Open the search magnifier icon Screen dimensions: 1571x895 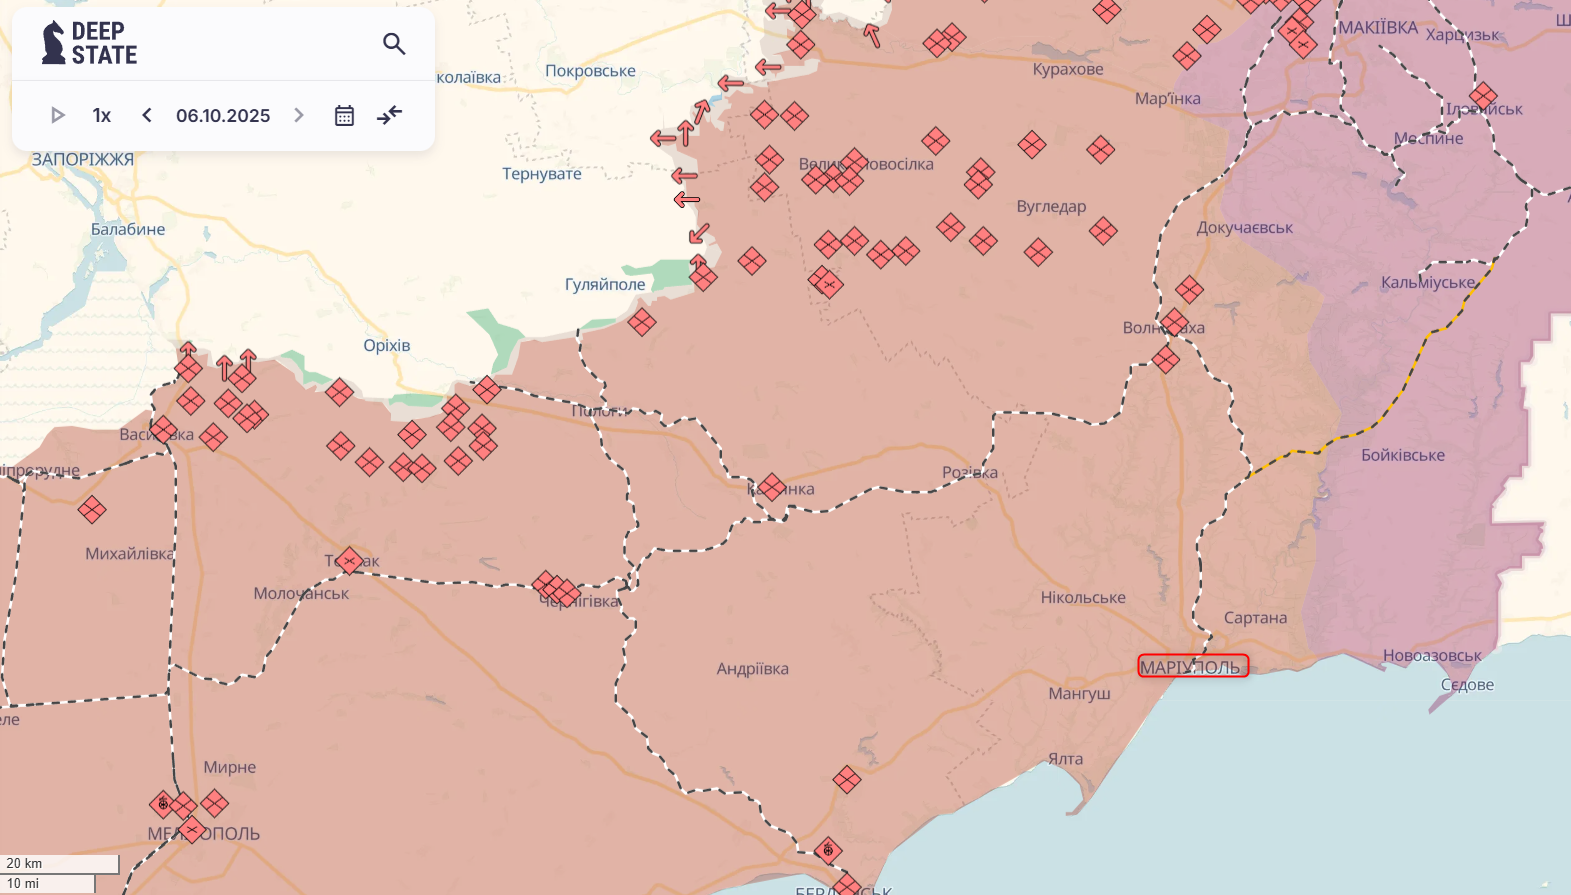pyautogui.click(x=394, y=44)
